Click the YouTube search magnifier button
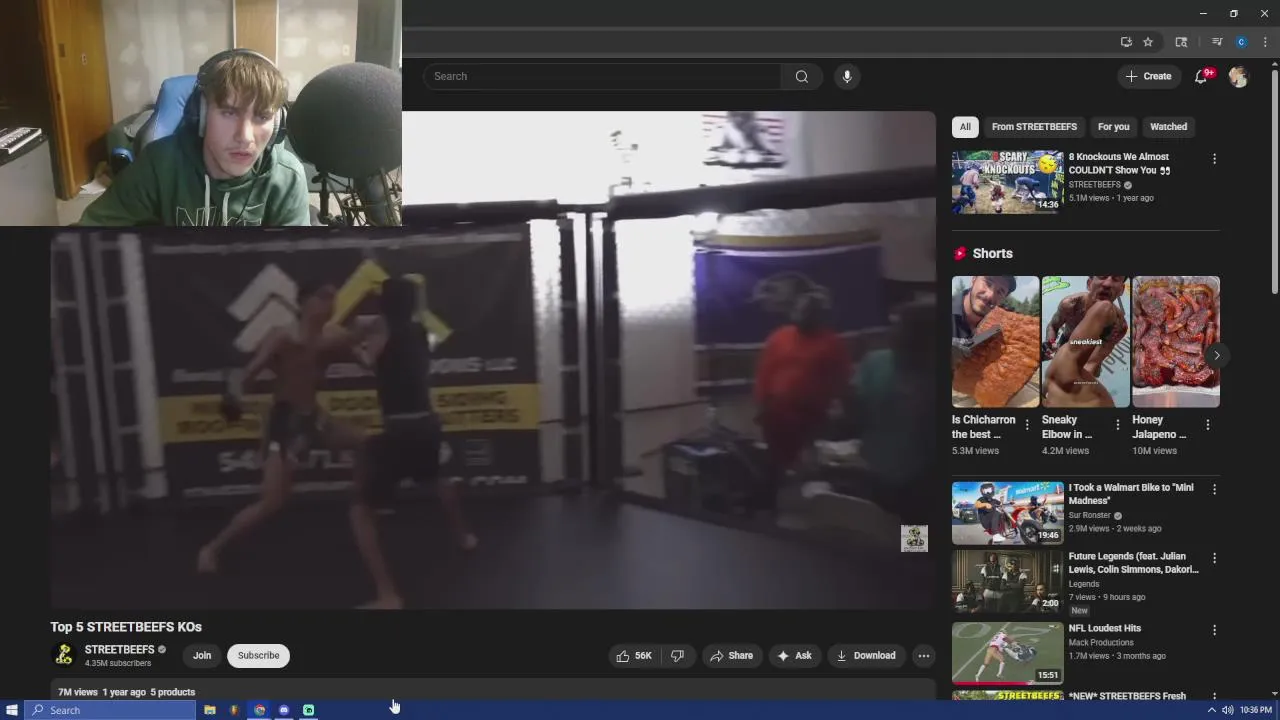The image size is (1280, 720). coord(801,76)
